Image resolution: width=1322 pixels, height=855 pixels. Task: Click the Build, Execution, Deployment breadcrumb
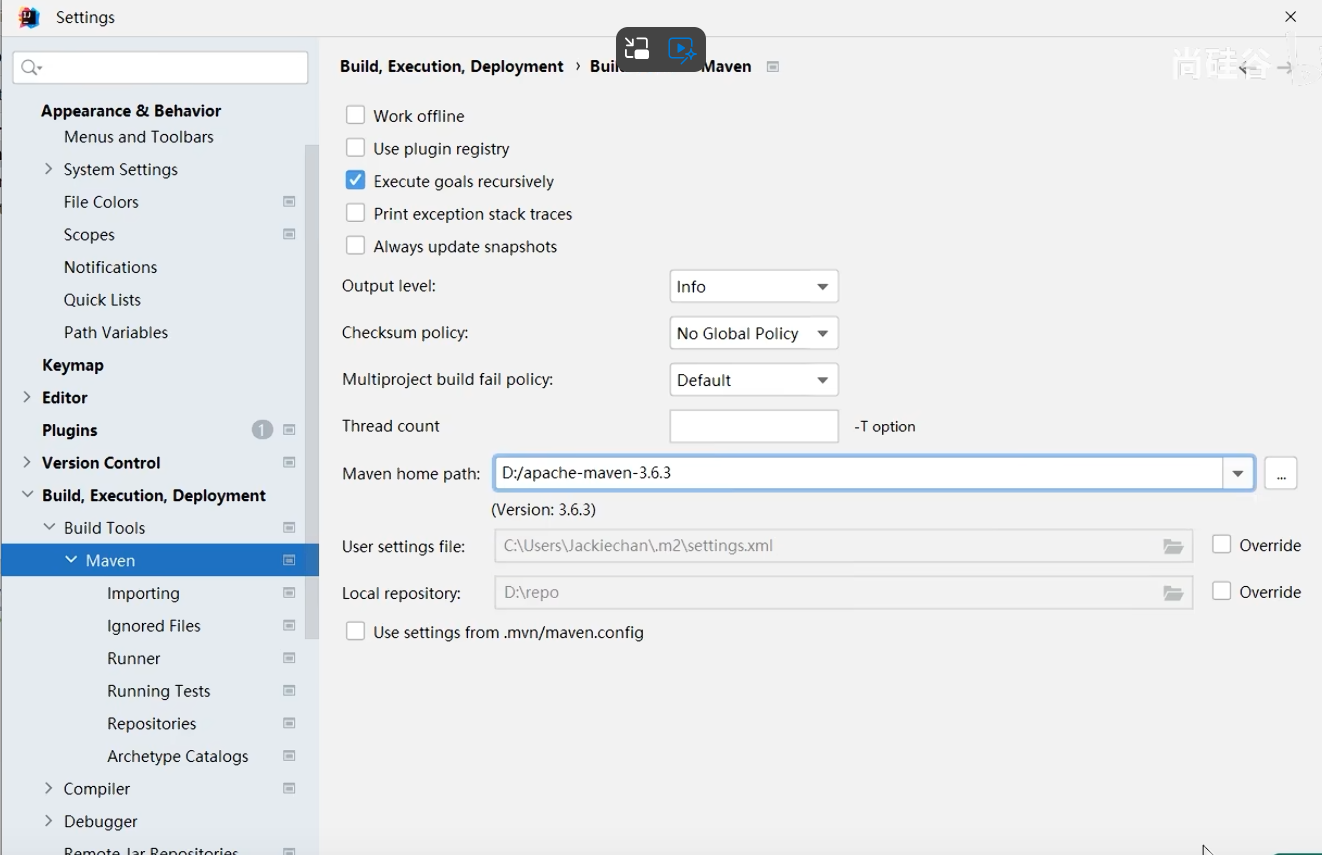pos(452,67)
